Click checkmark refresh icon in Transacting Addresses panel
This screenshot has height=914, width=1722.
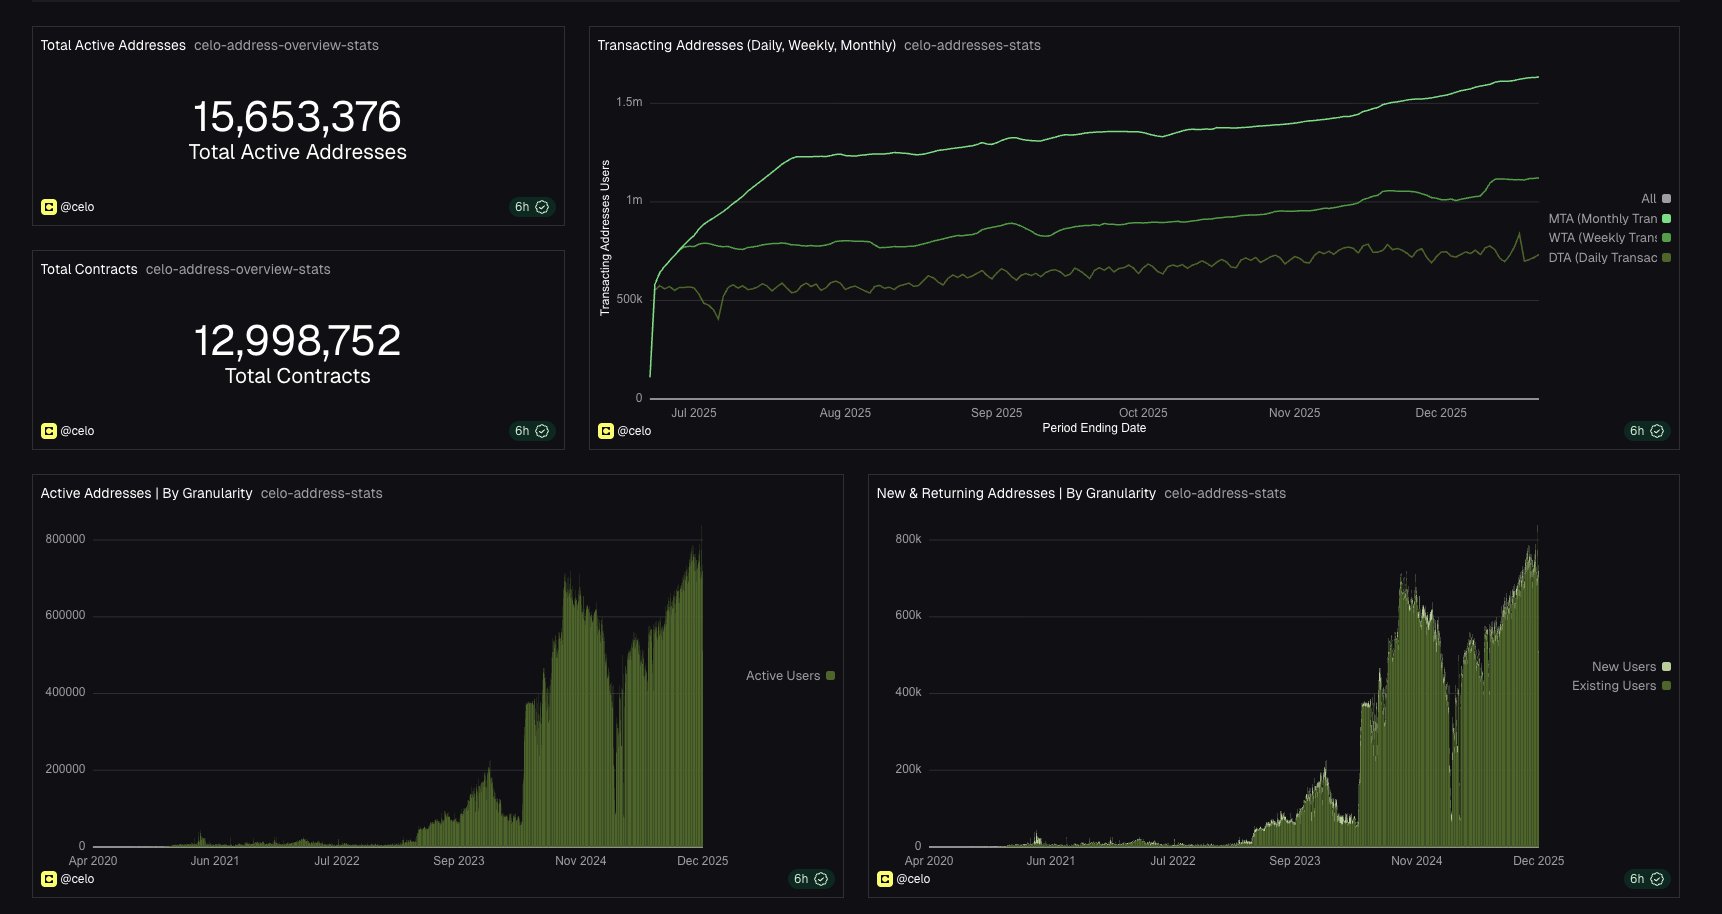[1657, 431]
